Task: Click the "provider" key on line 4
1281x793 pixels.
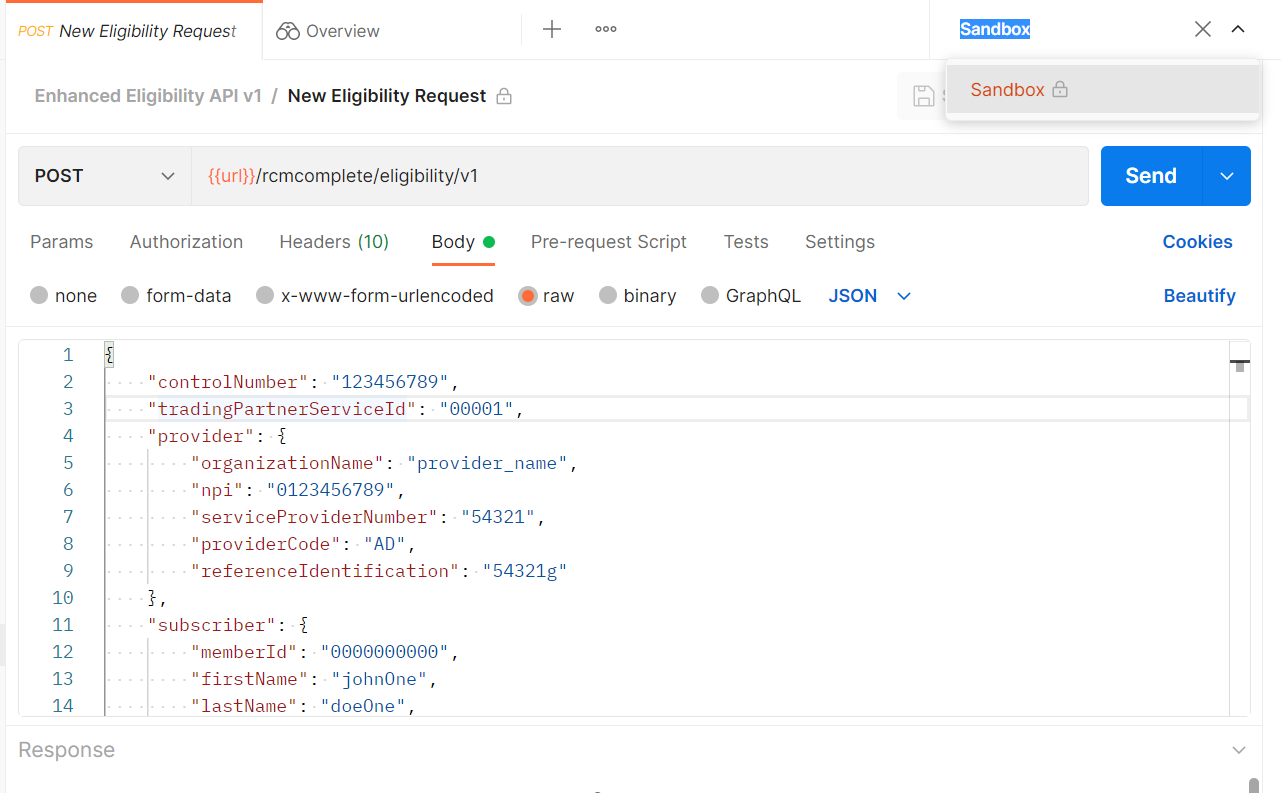Action: (202, 436)
